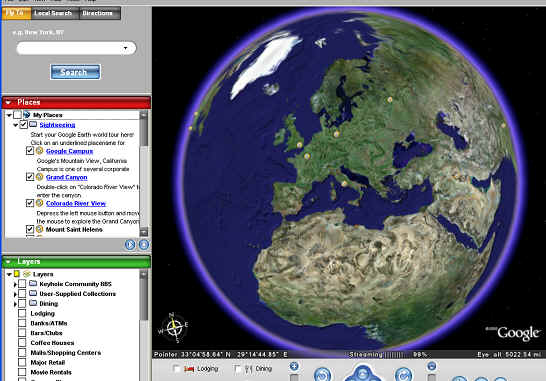Tick the Coffee Houses layer checkbox
546x381 pixels.
(x=22, y=343)
